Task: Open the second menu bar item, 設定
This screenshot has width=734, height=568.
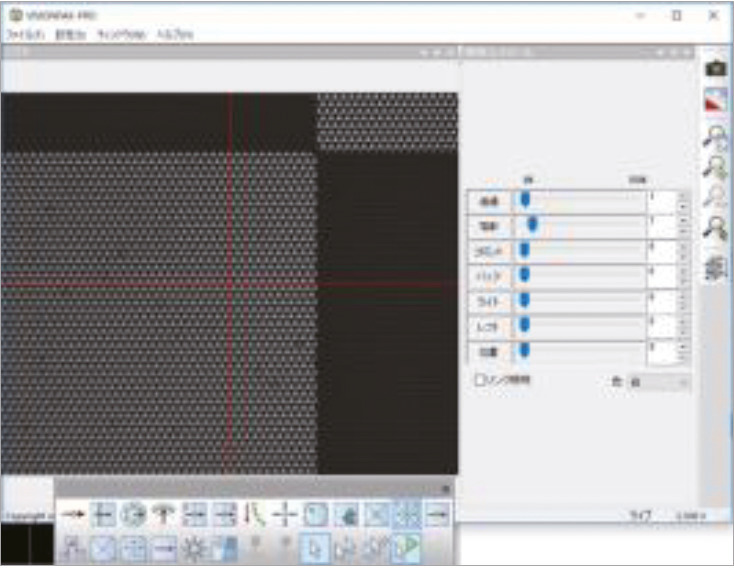Action: [71, 35]
